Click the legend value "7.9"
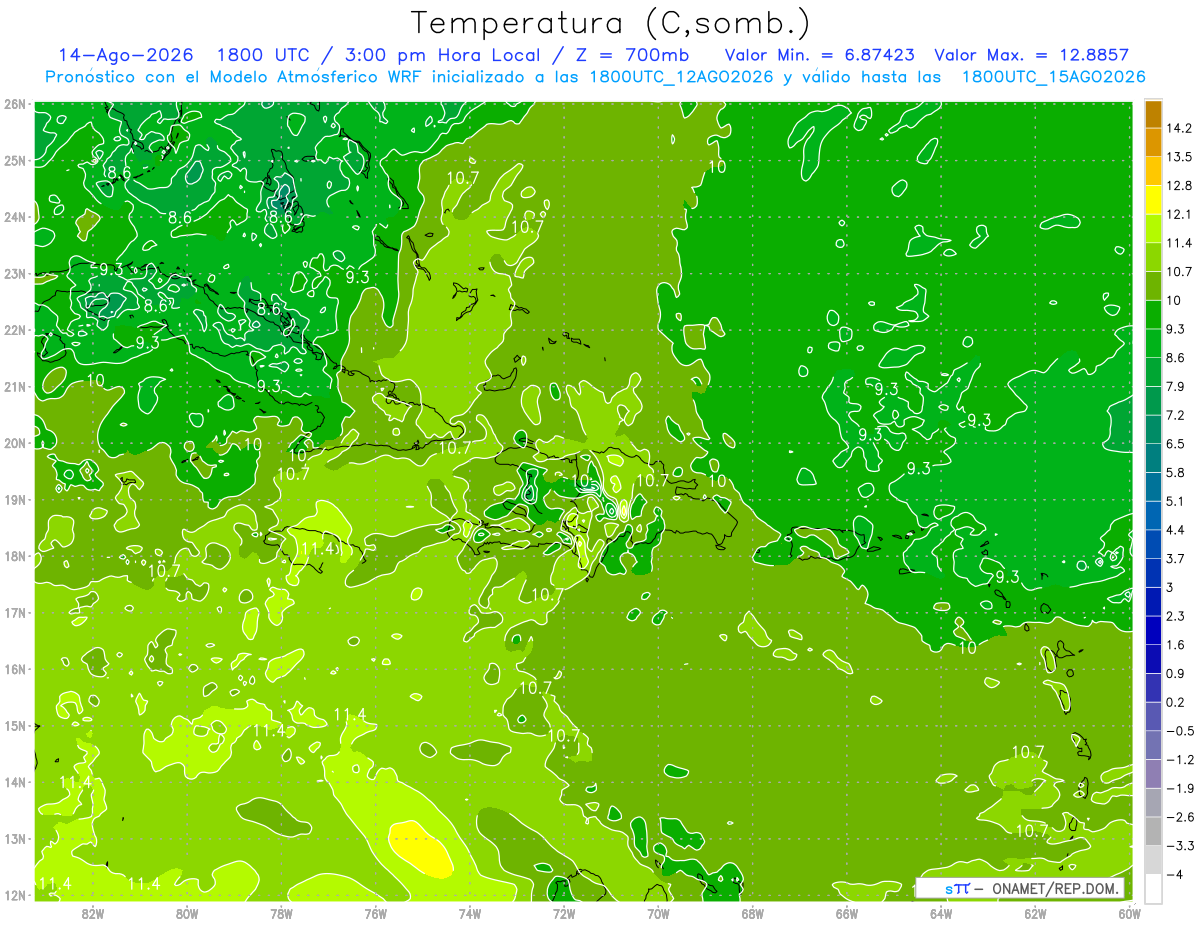Screen dimensions: 1200x927 1177,386
